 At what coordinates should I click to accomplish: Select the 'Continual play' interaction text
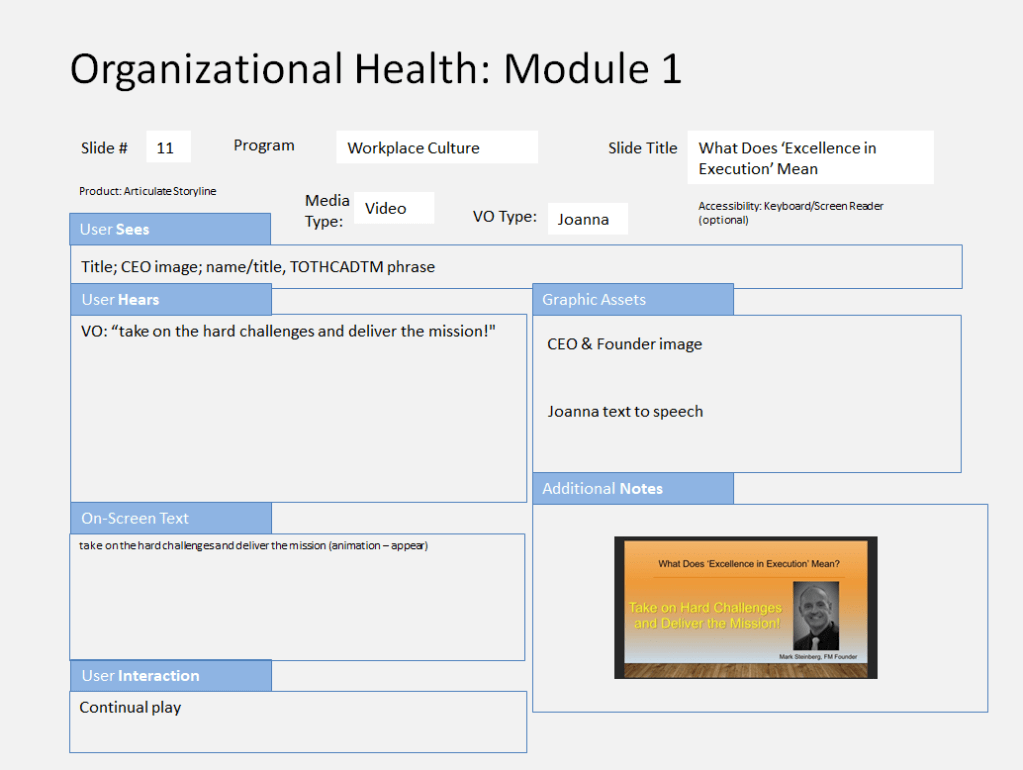(130, 707)
